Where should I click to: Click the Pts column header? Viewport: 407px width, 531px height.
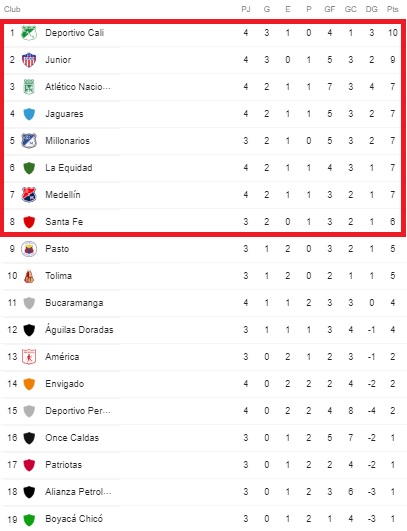click(392, 9)
